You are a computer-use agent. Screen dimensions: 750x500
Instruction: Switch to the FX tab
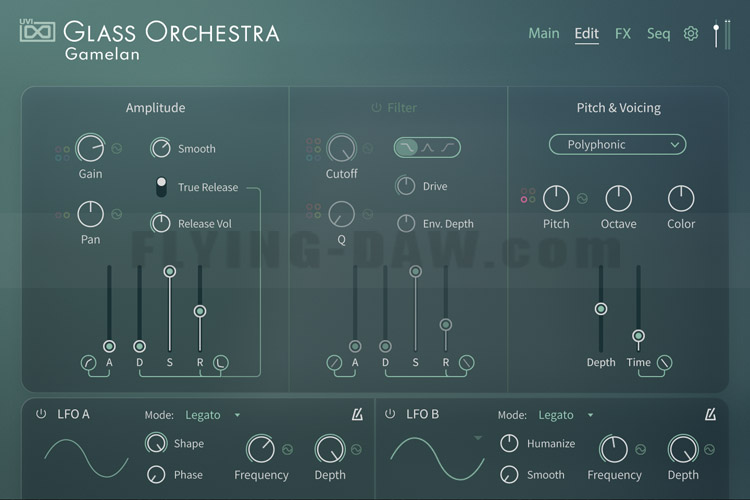click(623, 33)
